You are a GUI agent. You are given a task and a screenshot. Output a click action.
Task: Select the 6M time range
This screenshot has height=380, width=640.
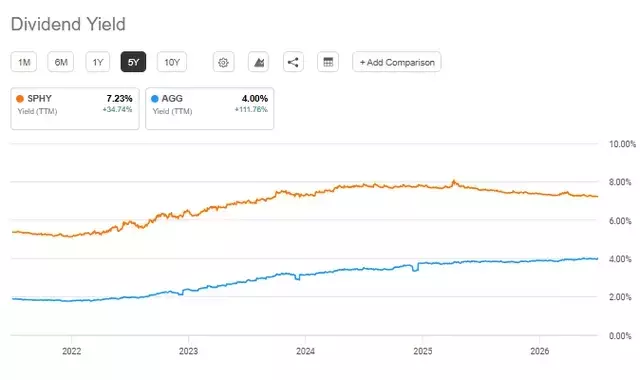[61, 62]
